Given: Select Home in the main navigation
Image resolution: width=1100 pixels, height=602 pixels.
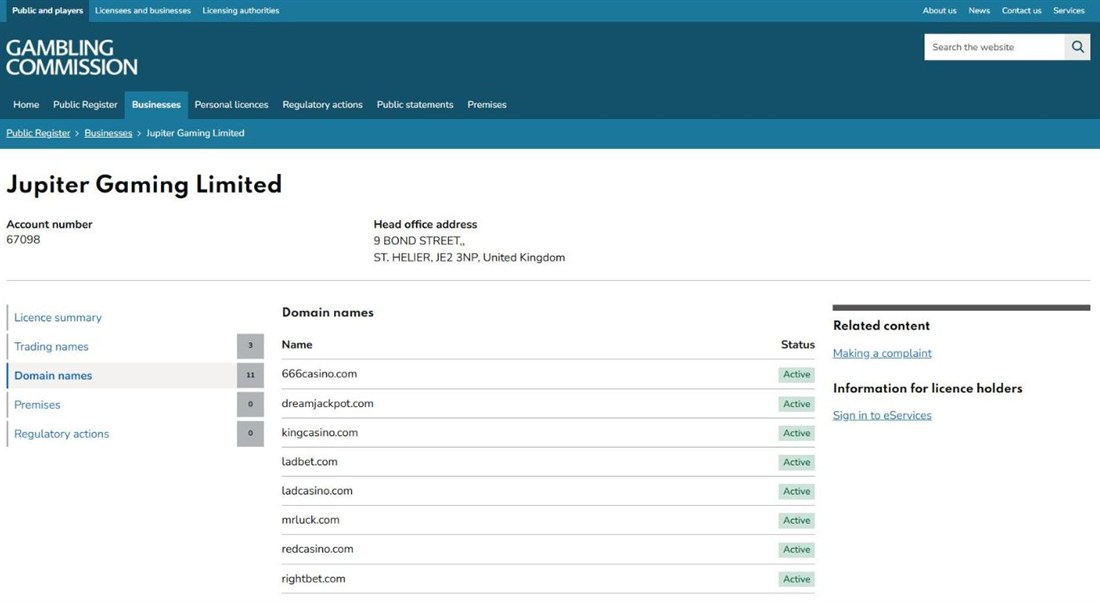Looking at the screenshot, I should click(26, 105).
